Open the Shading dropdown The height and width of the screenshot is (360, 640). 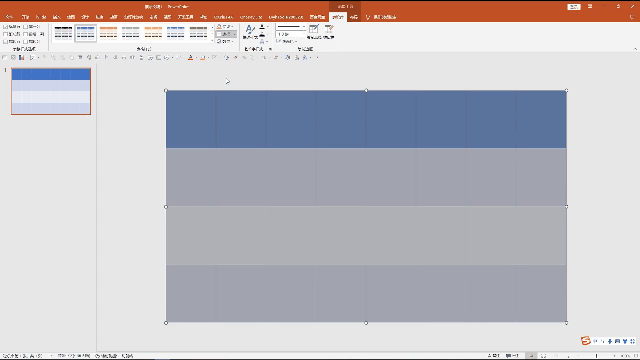click(225, 27)
